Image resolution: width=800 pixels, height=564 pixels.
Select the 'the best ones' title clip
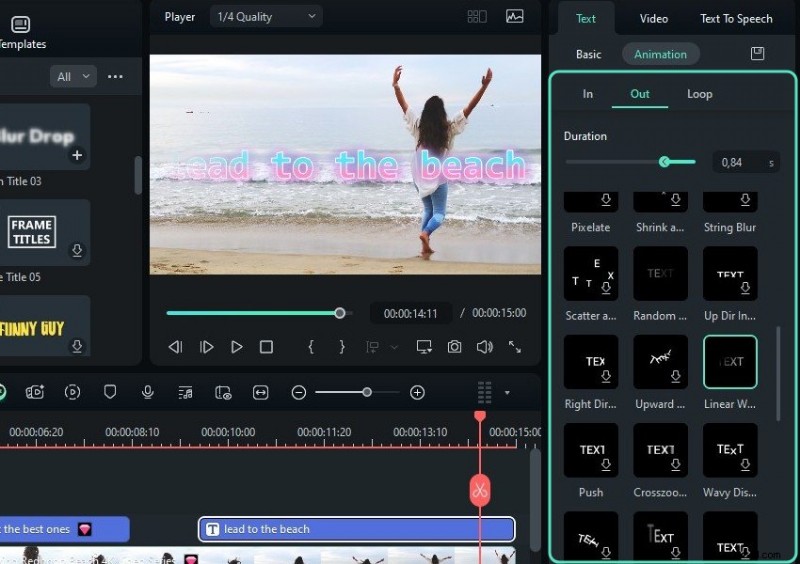[x=64, y=529]
